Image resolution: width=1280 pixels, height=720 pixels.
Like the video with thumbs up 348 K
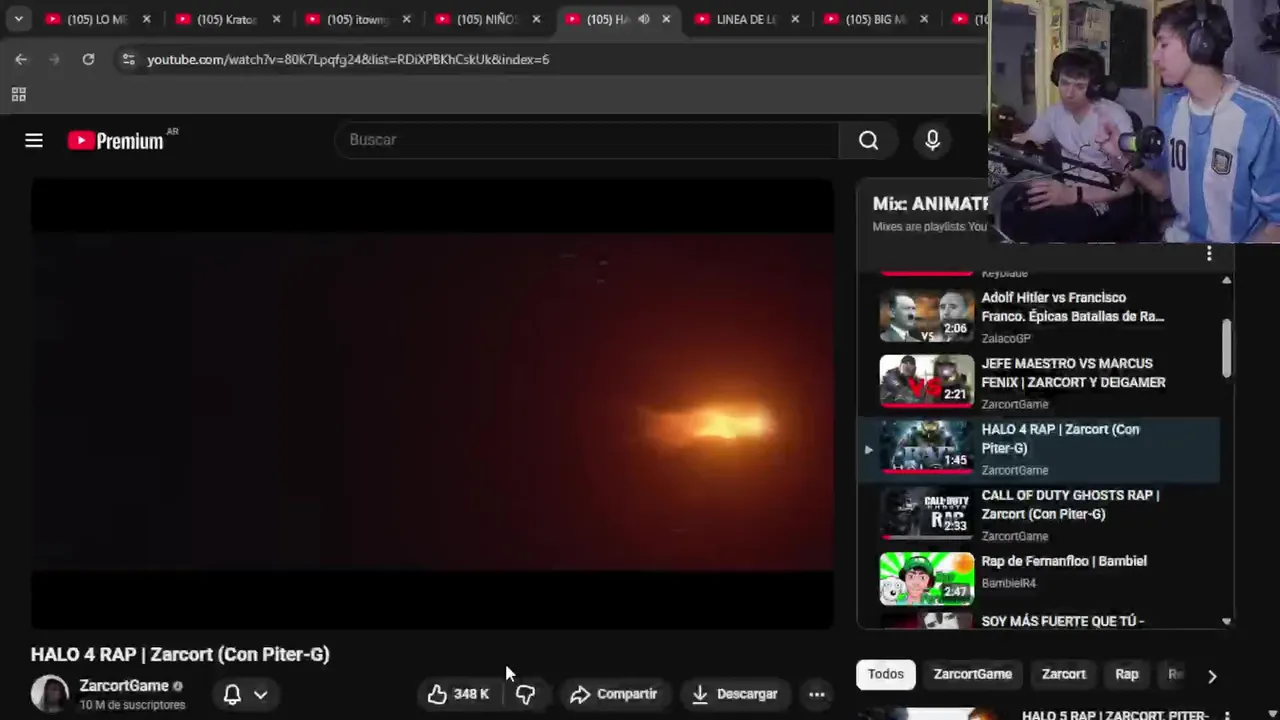pos(458,694)
